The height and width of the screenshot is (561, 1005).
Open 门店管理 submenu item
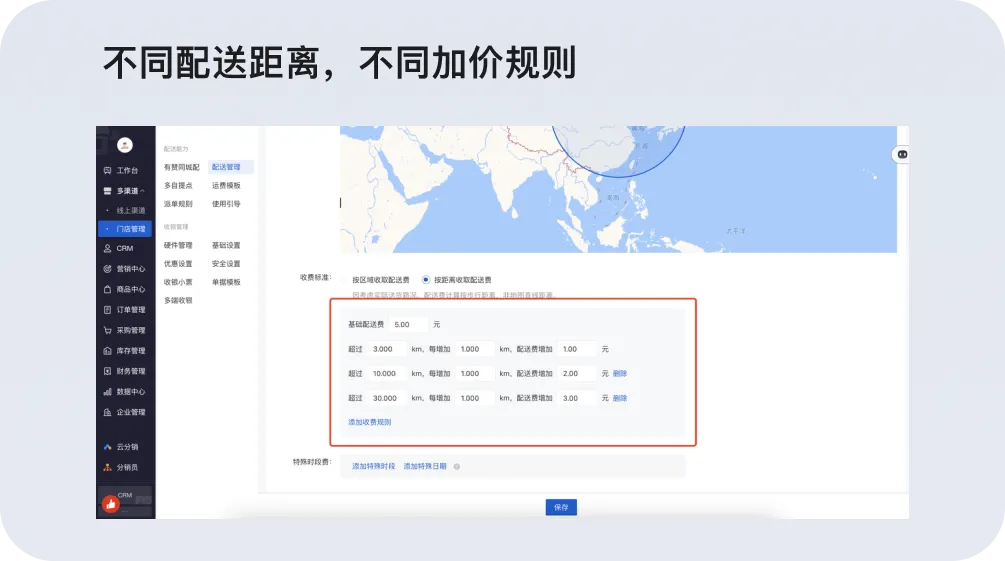pos(125,229)
